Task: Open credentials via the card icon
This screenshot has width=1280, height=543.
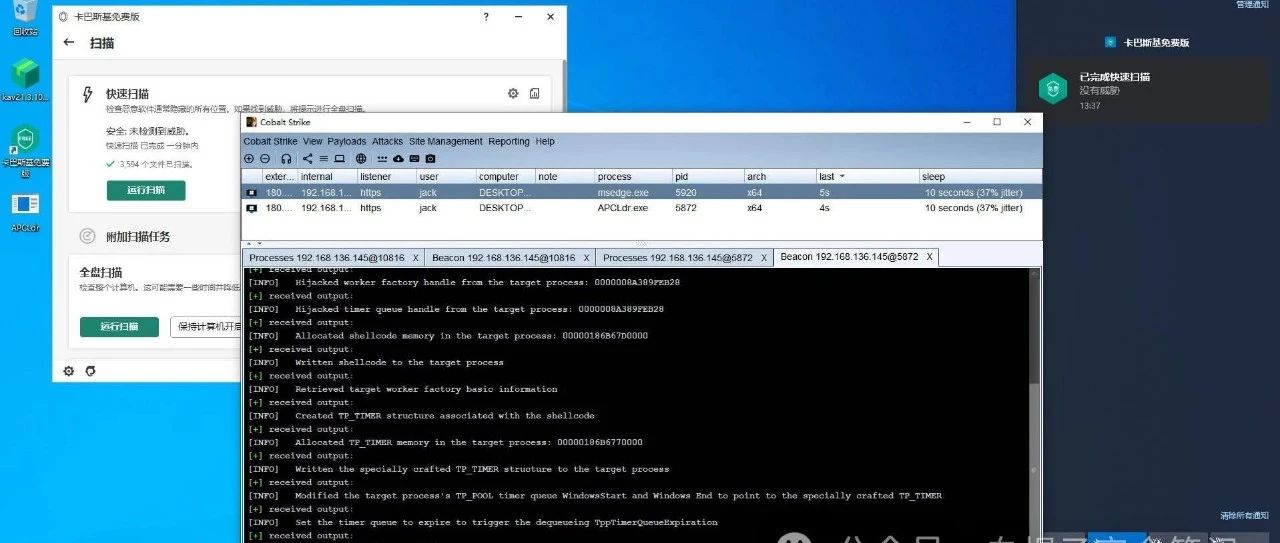Action: click(414, 159)
